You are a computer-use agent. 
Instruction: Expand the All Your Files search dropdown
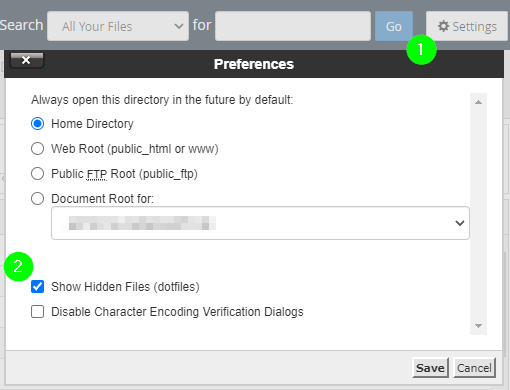pyautogui.click(x=118, y=26)
